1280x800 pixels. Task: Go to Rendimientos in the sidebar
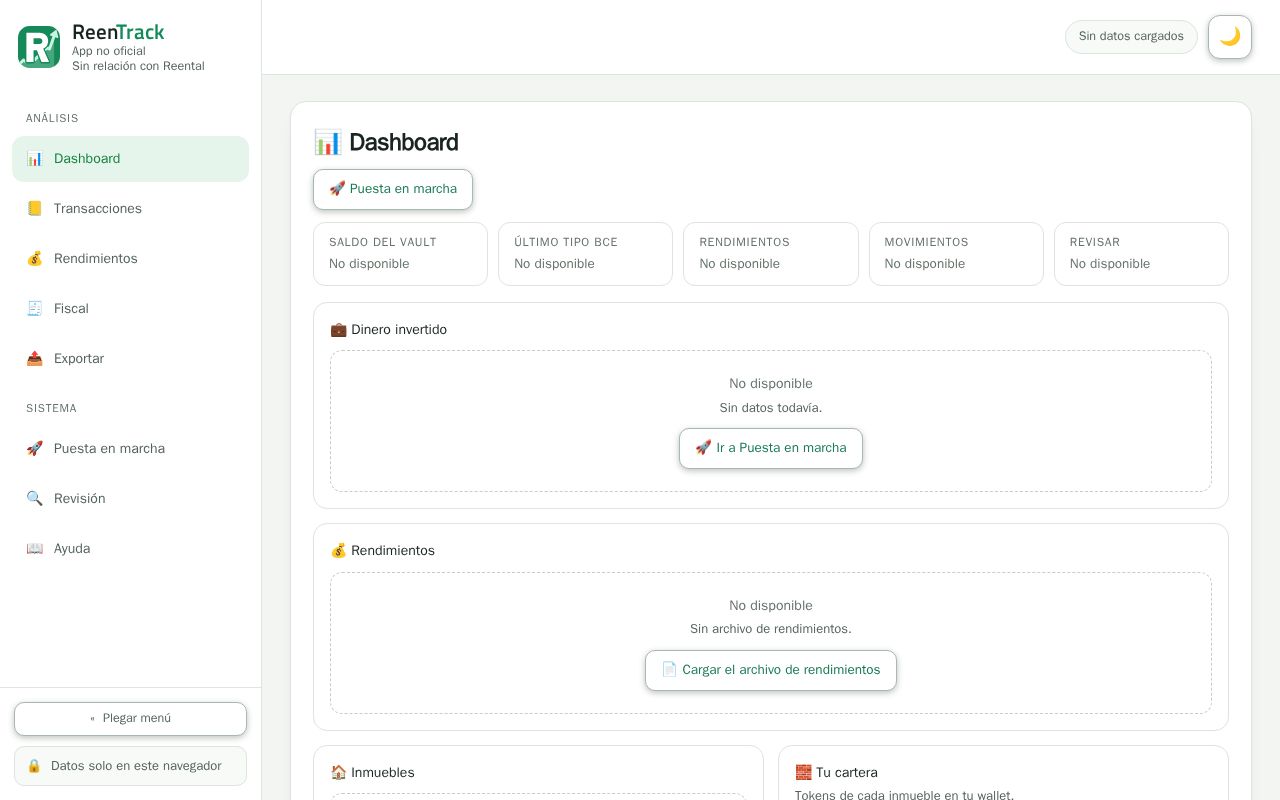pyautogui.click(x=130, y=259)
